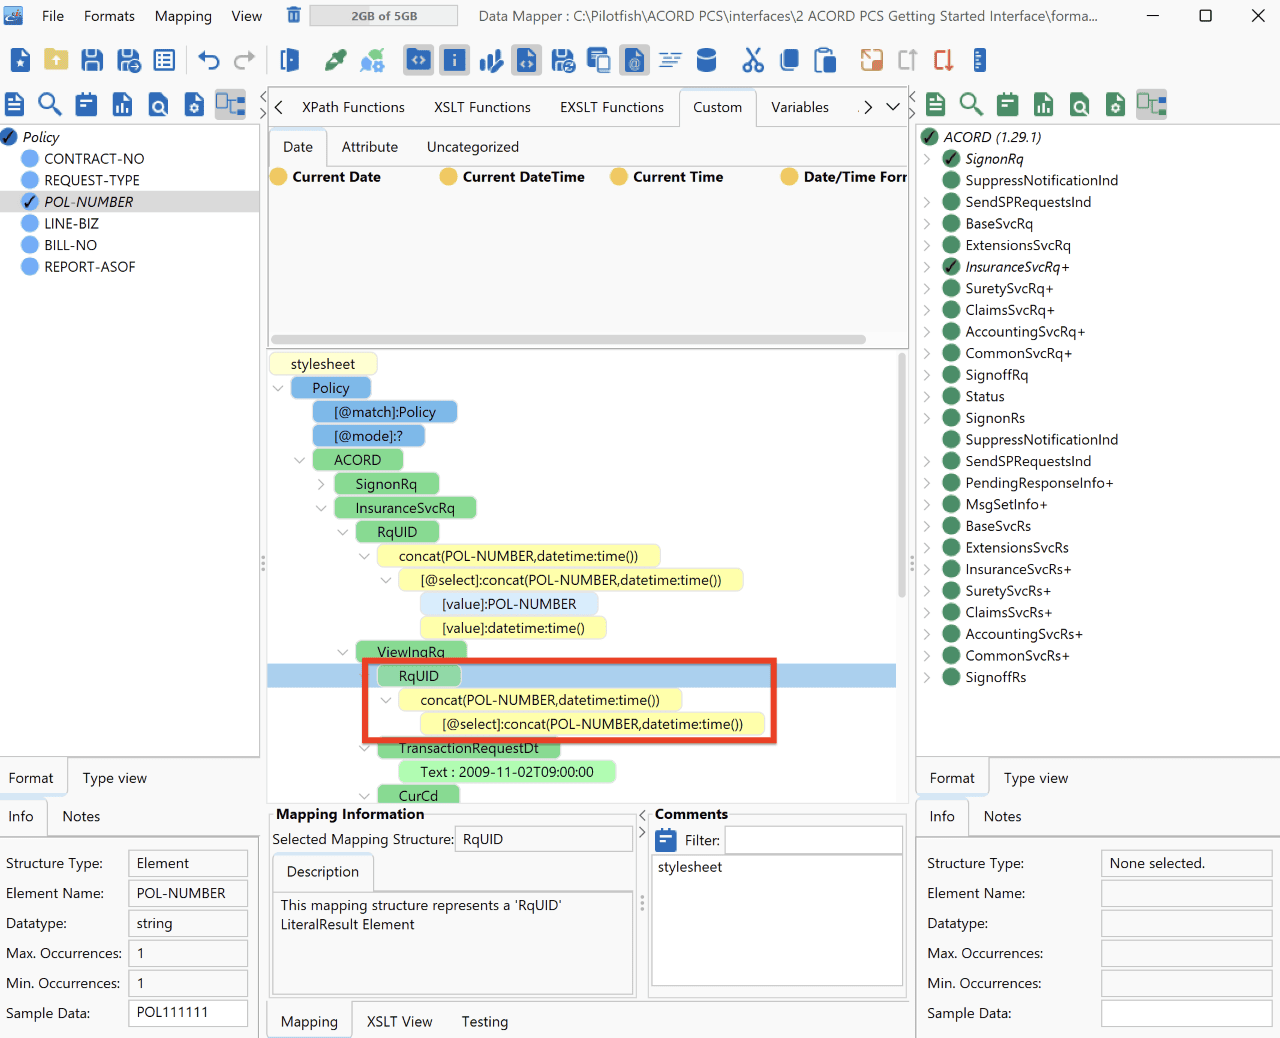Select CONTRACT-NO in the source tree
Image resolution: width=1280 pixels, height=1038 pixels.
pos(94,158)
